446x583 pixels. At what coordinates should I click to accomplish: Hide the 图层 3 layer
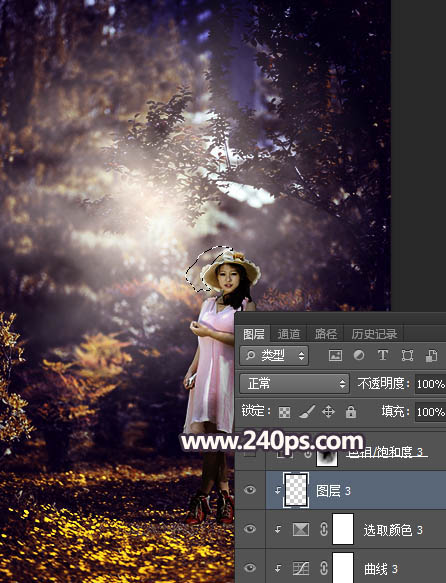[250, 490]
